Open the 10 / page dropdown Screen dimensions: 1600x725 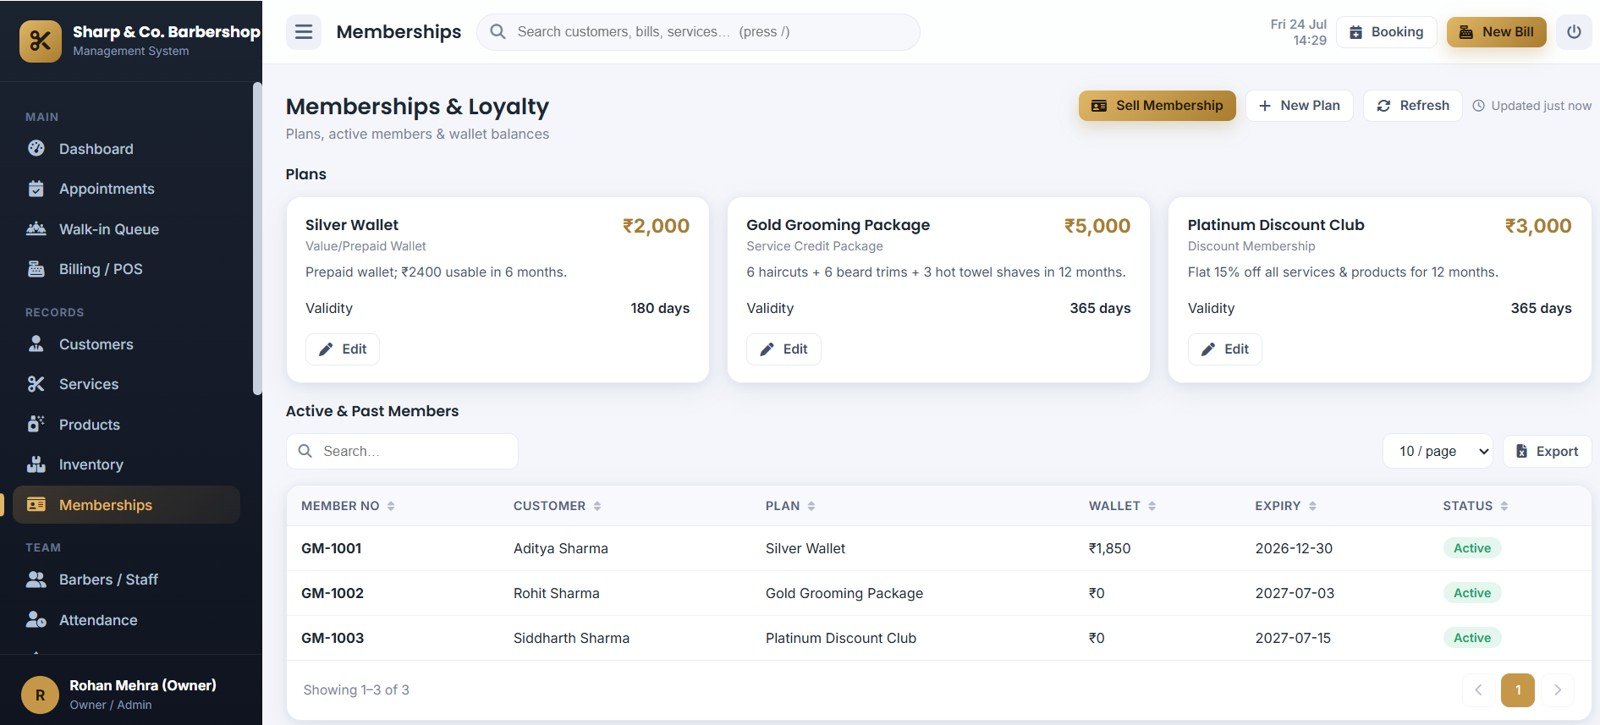(x=1437, y=451)
